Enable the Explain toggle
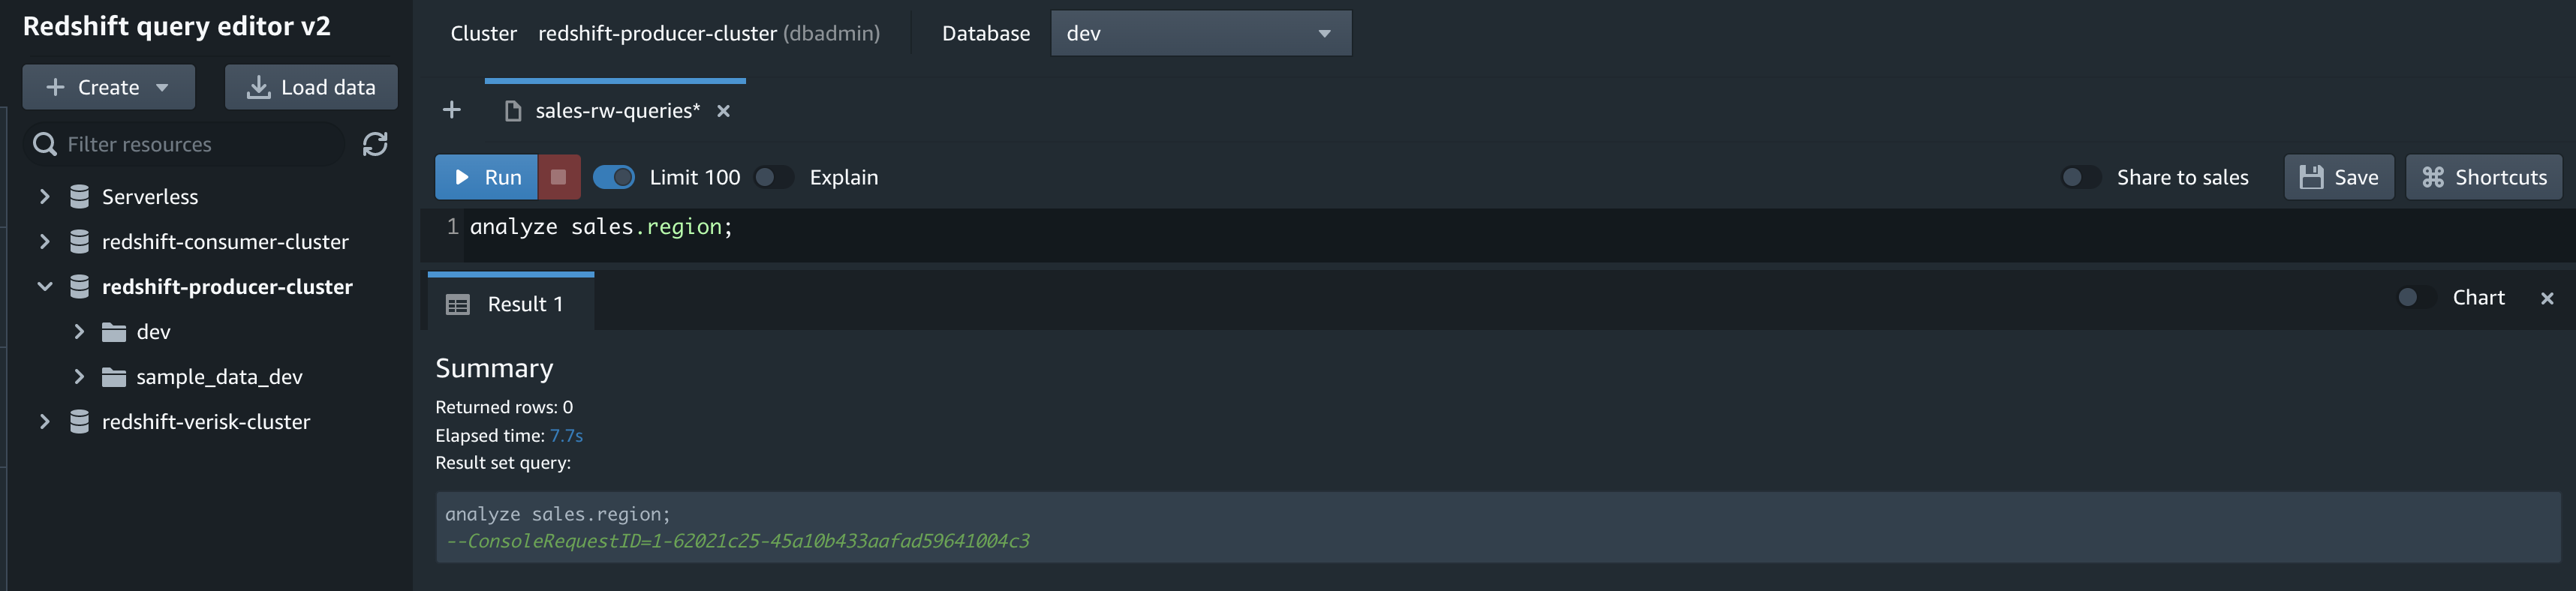The width and height of the screenshot is (2576, 591). pos(773,177)
